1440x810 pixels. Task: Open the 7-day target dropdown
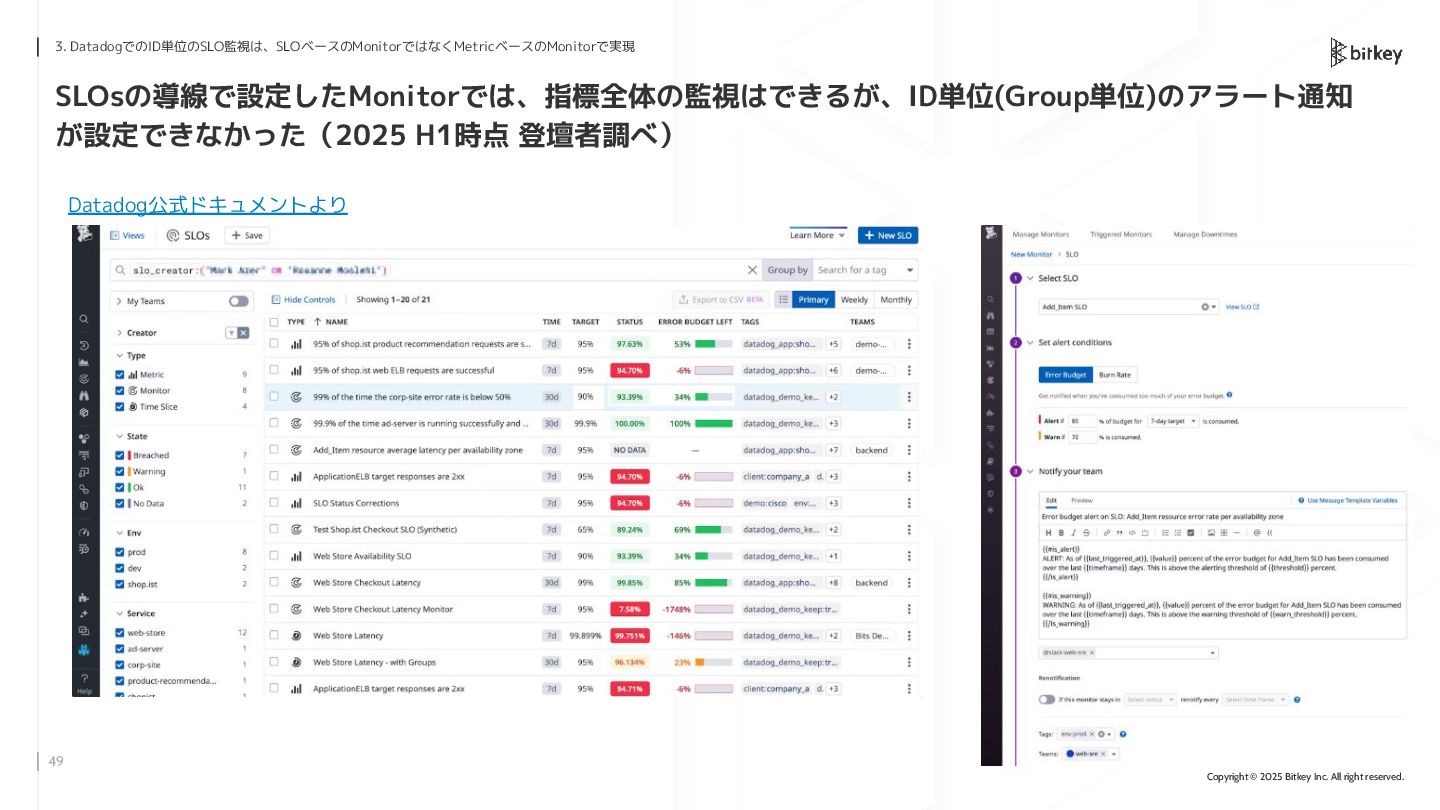pyautogui.click(x=1172, y=422)
